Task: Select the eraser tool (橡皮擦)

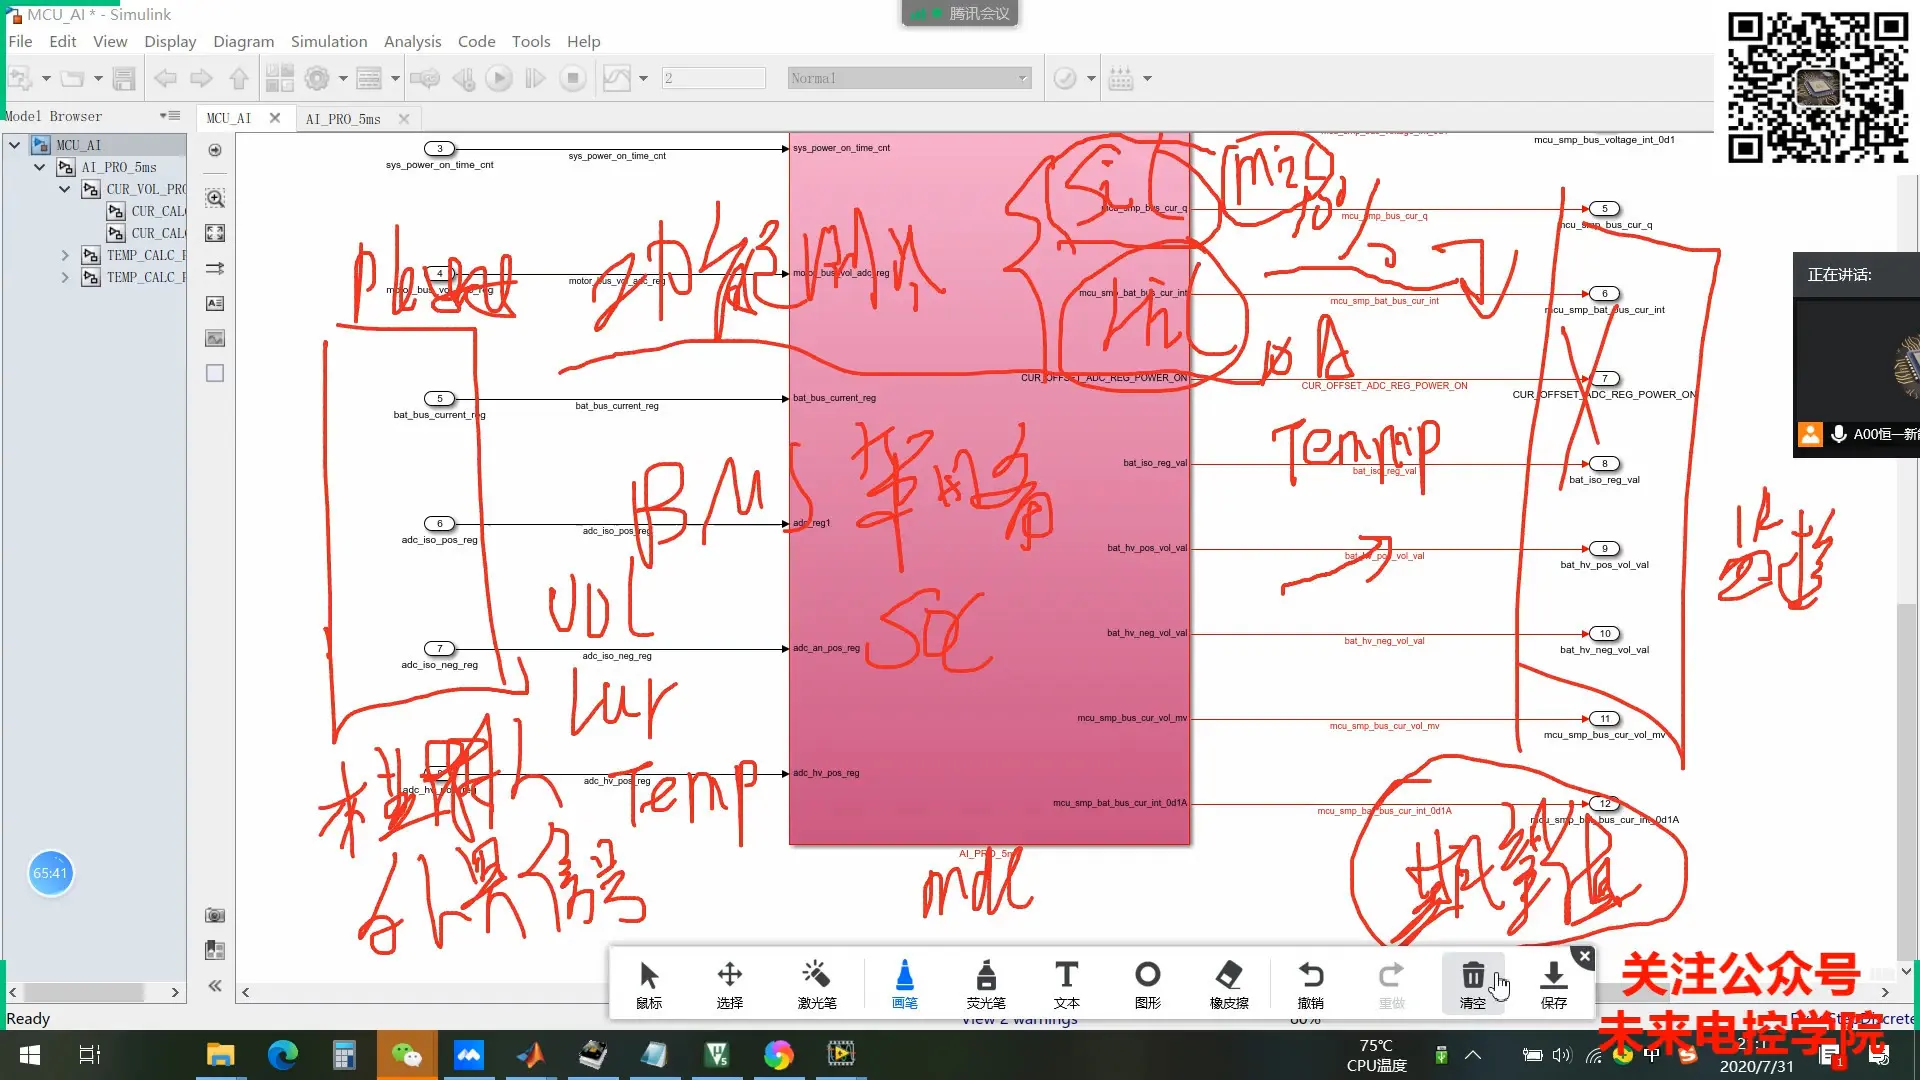Action: click(x=1228, y=984)
